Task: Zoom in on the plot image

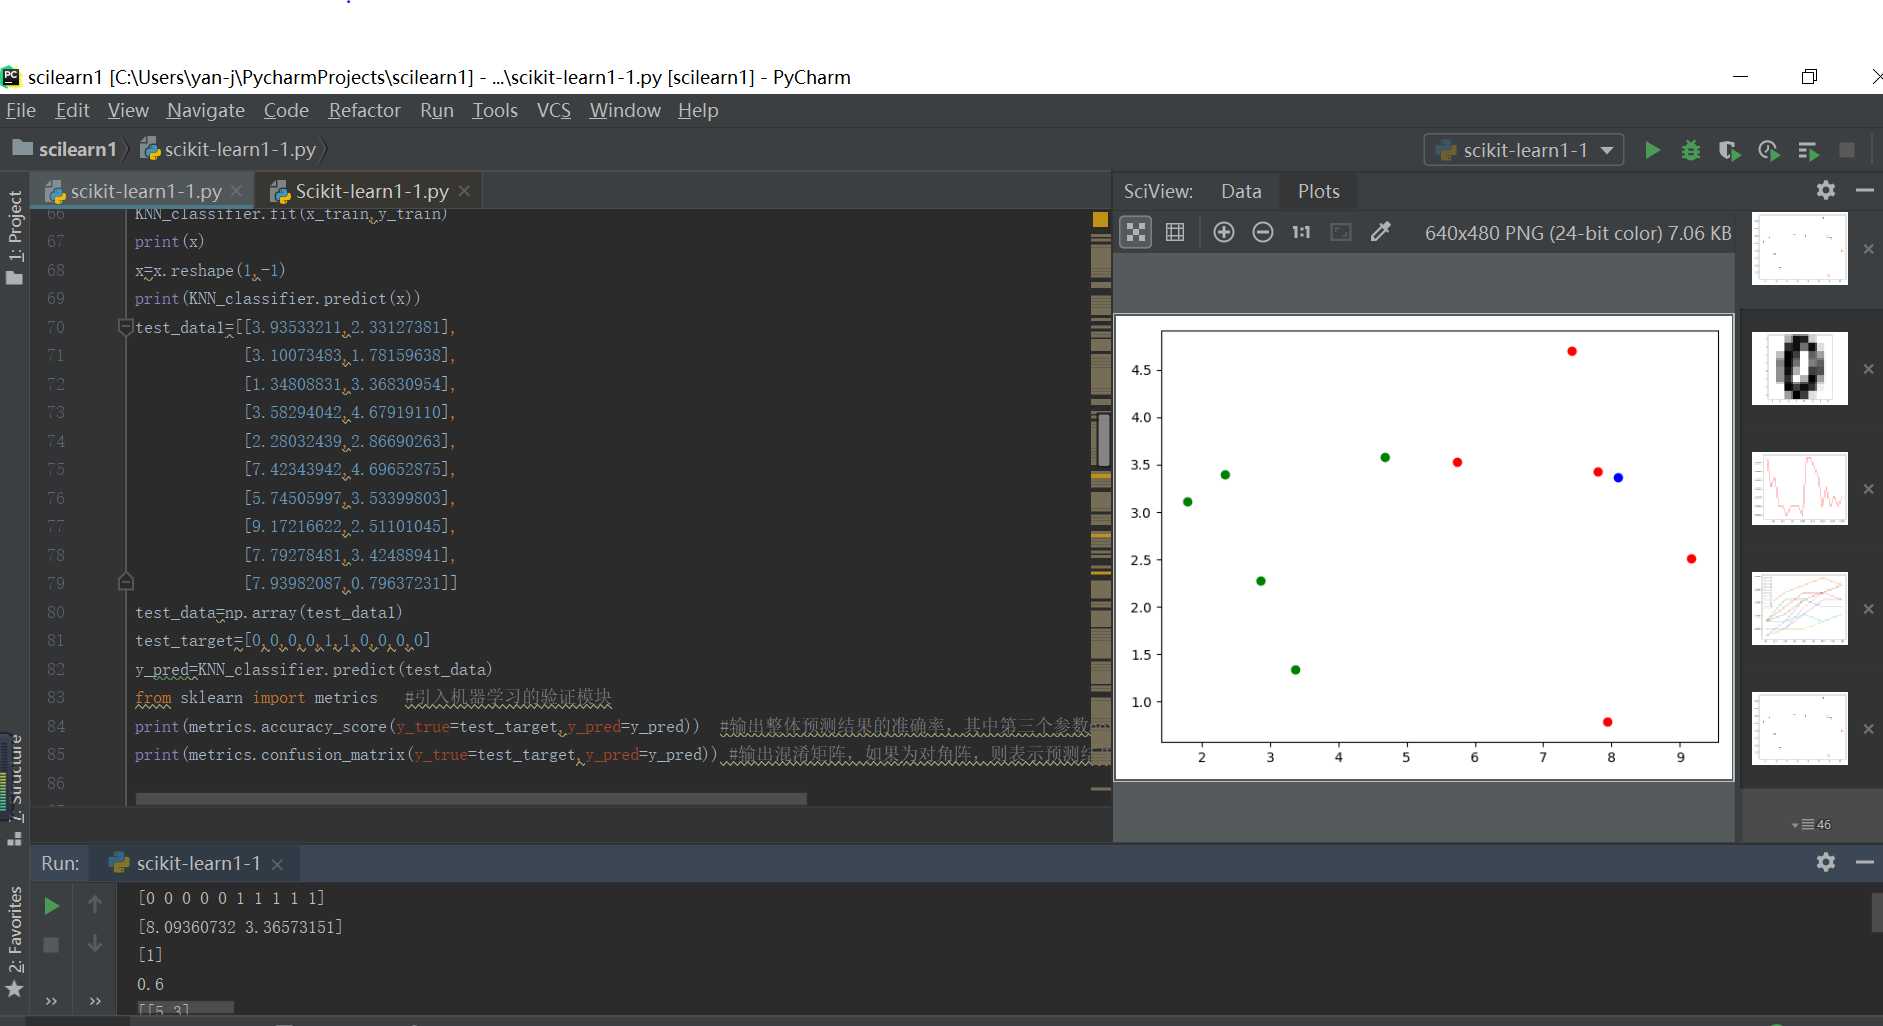Action: point(1223,232)
